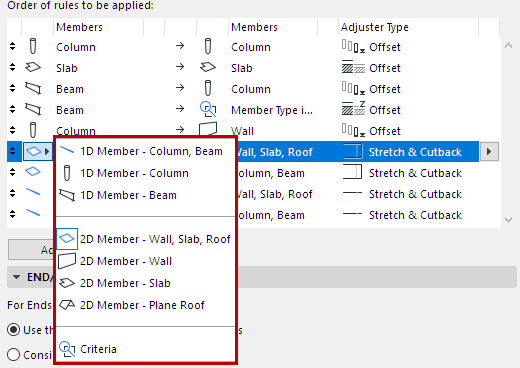Click the bottom row's 'Stretch & Cutback' cell

[x=415, y=215]
